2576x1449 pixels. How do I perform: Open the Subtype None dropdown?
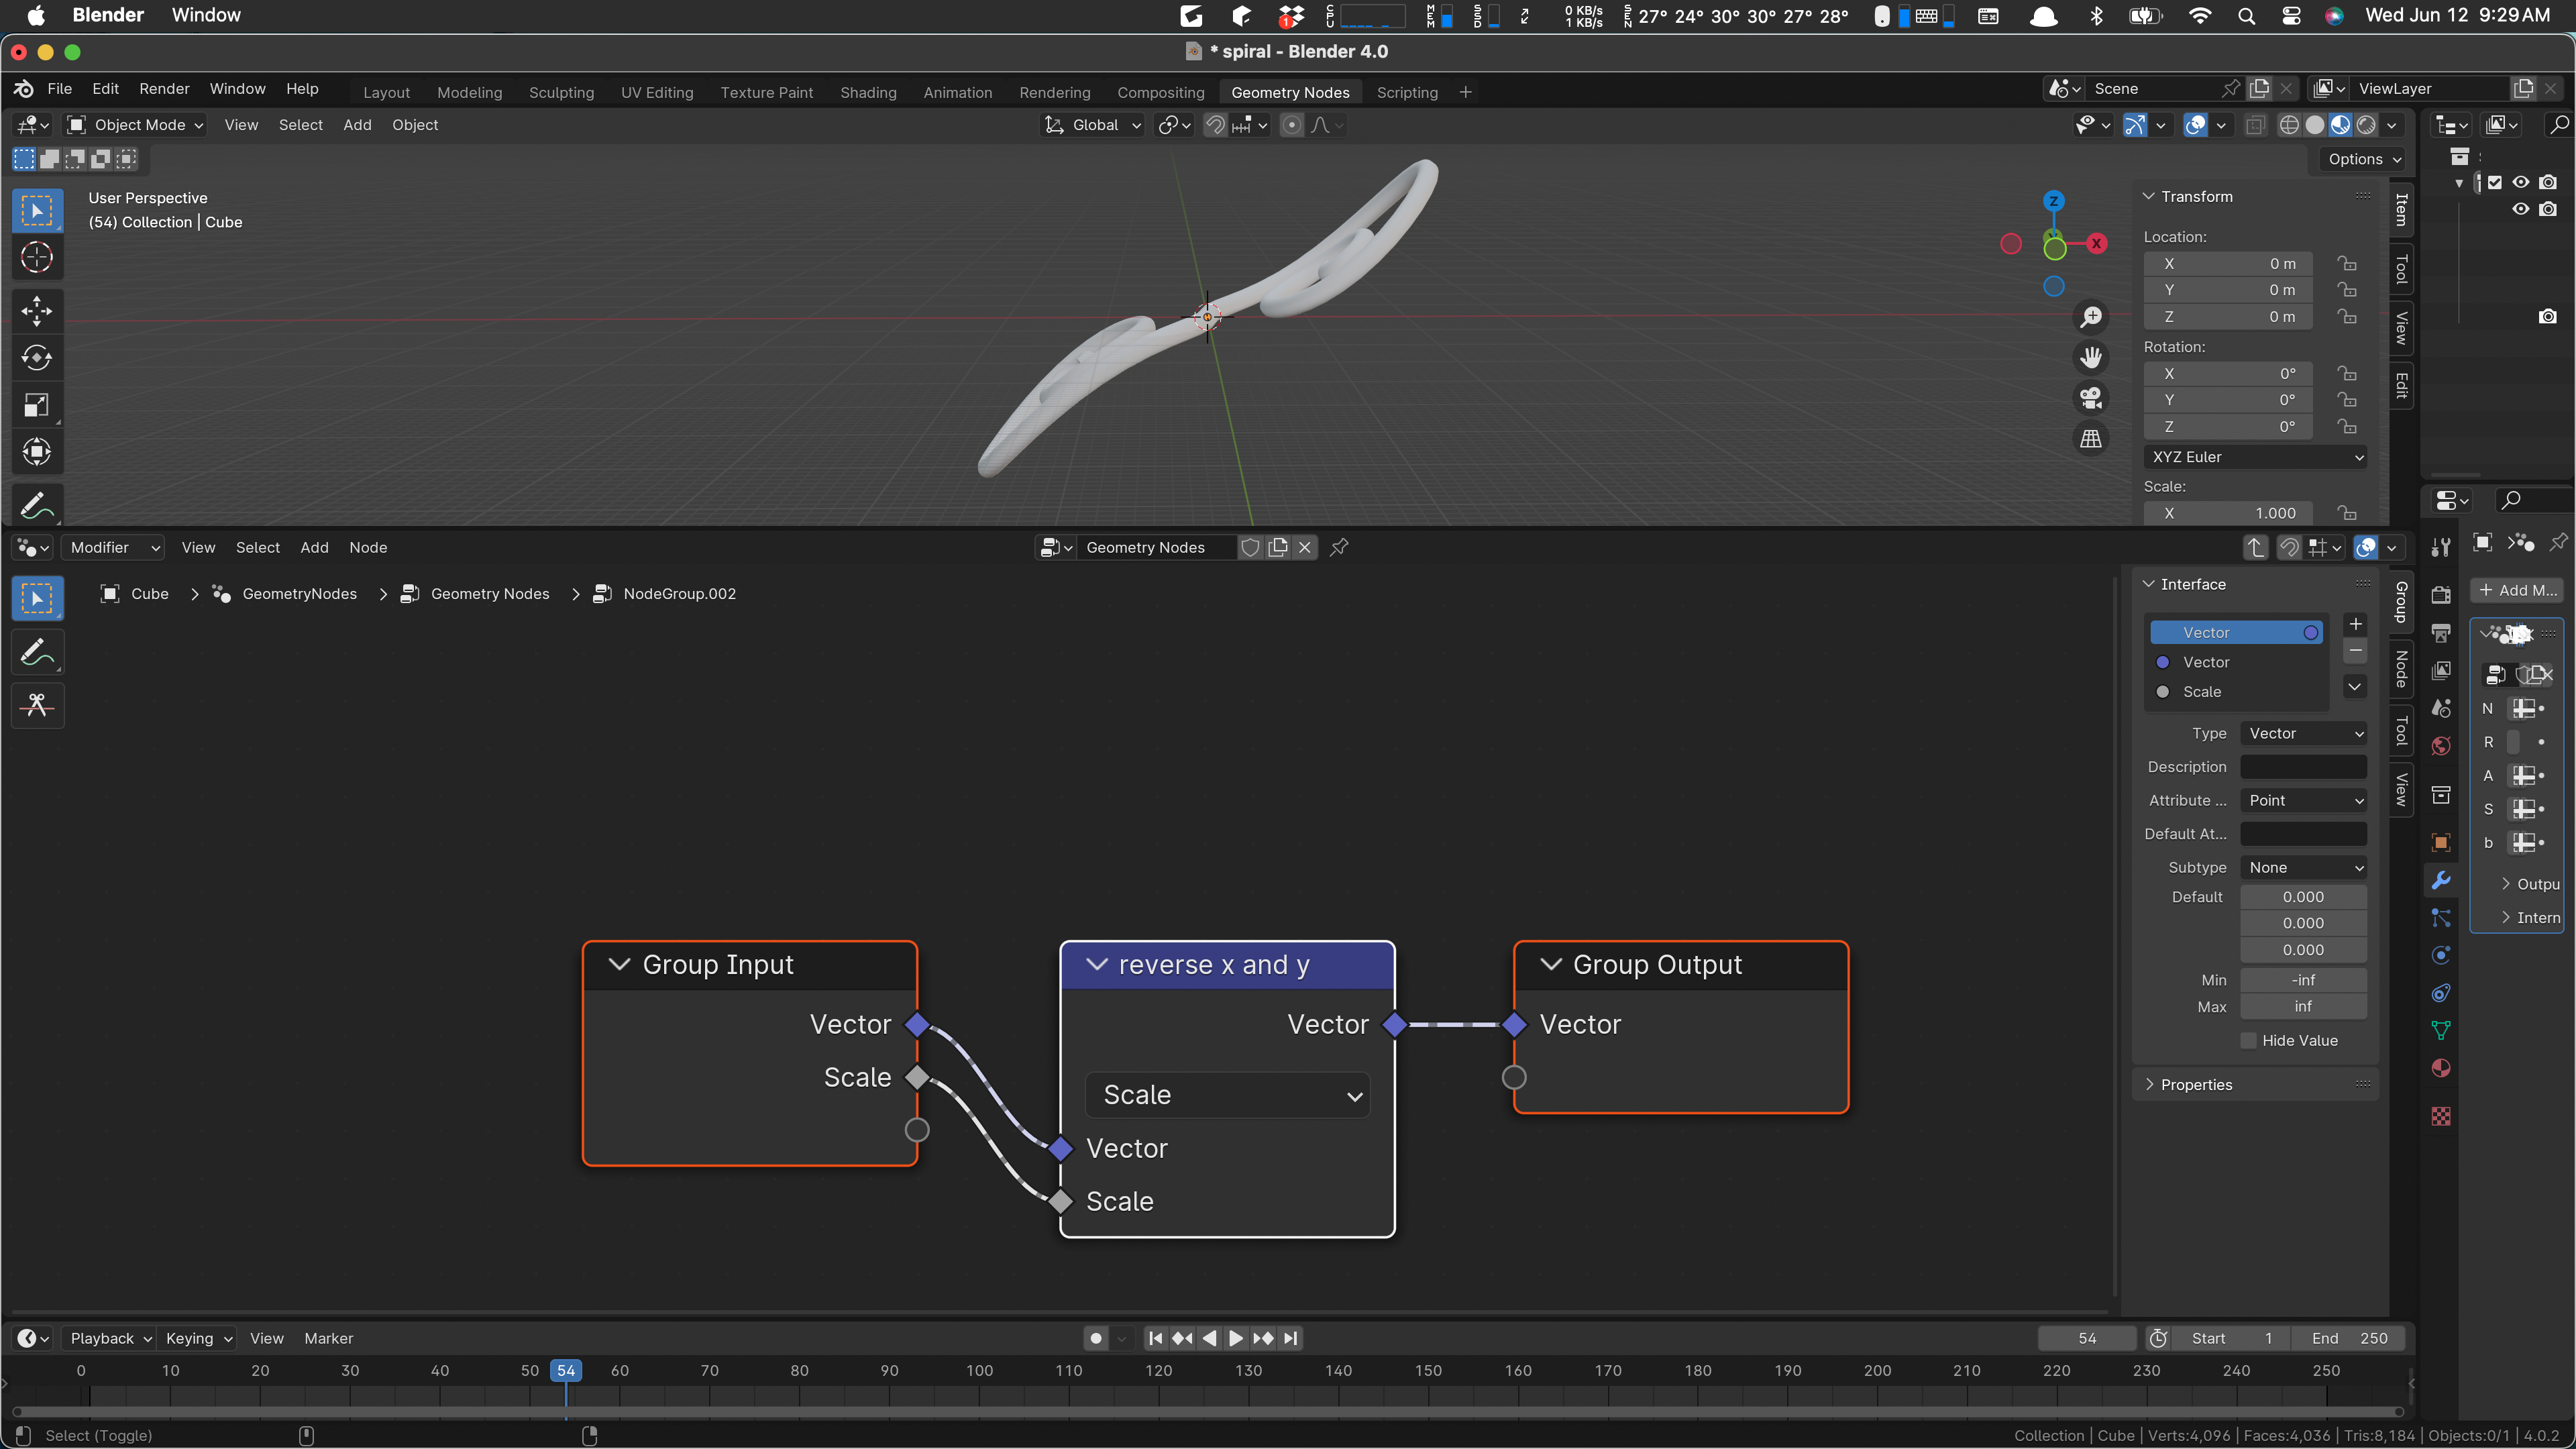pos(2303,867)
